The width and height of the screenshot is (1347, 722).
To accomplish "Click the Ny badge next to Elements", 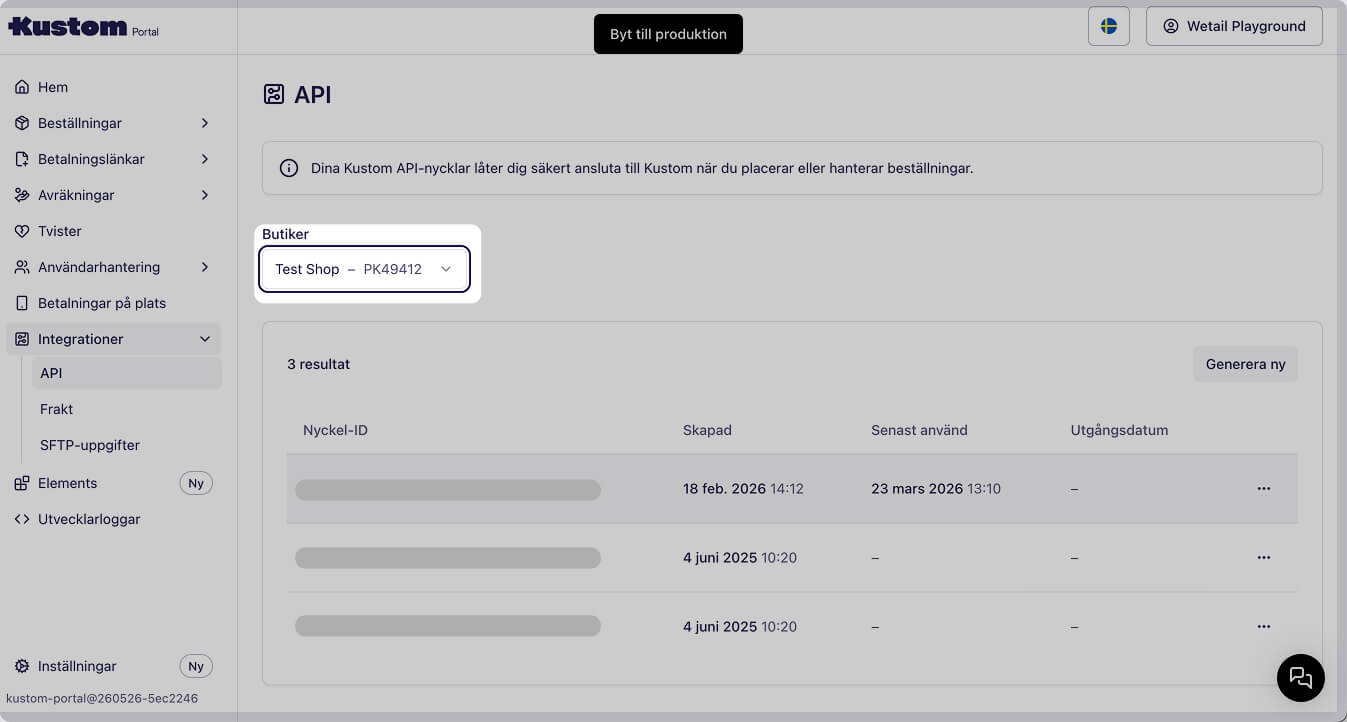I will [x=196, y=483].
